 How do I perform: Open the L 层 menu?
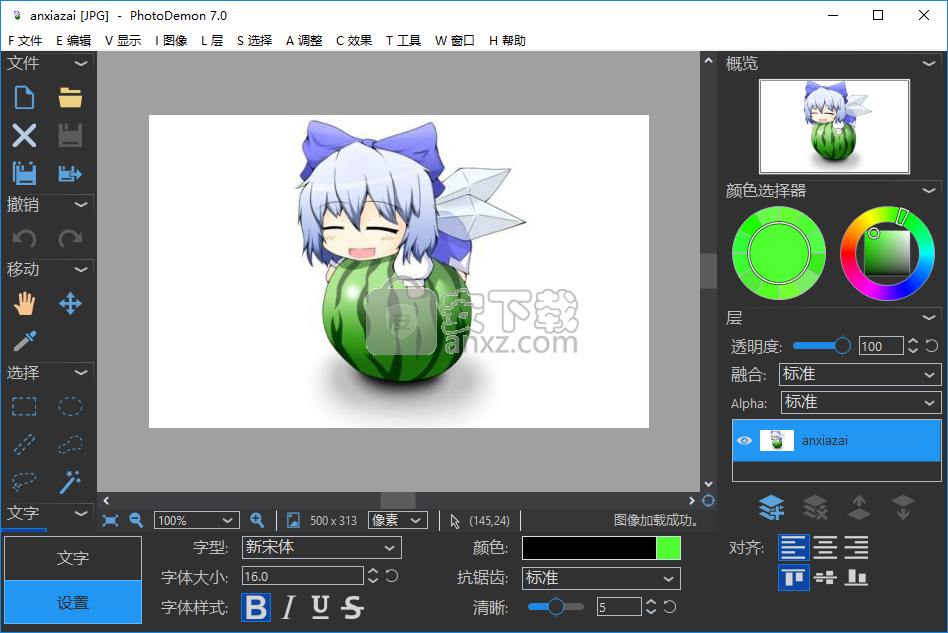(x=212, y=41)
